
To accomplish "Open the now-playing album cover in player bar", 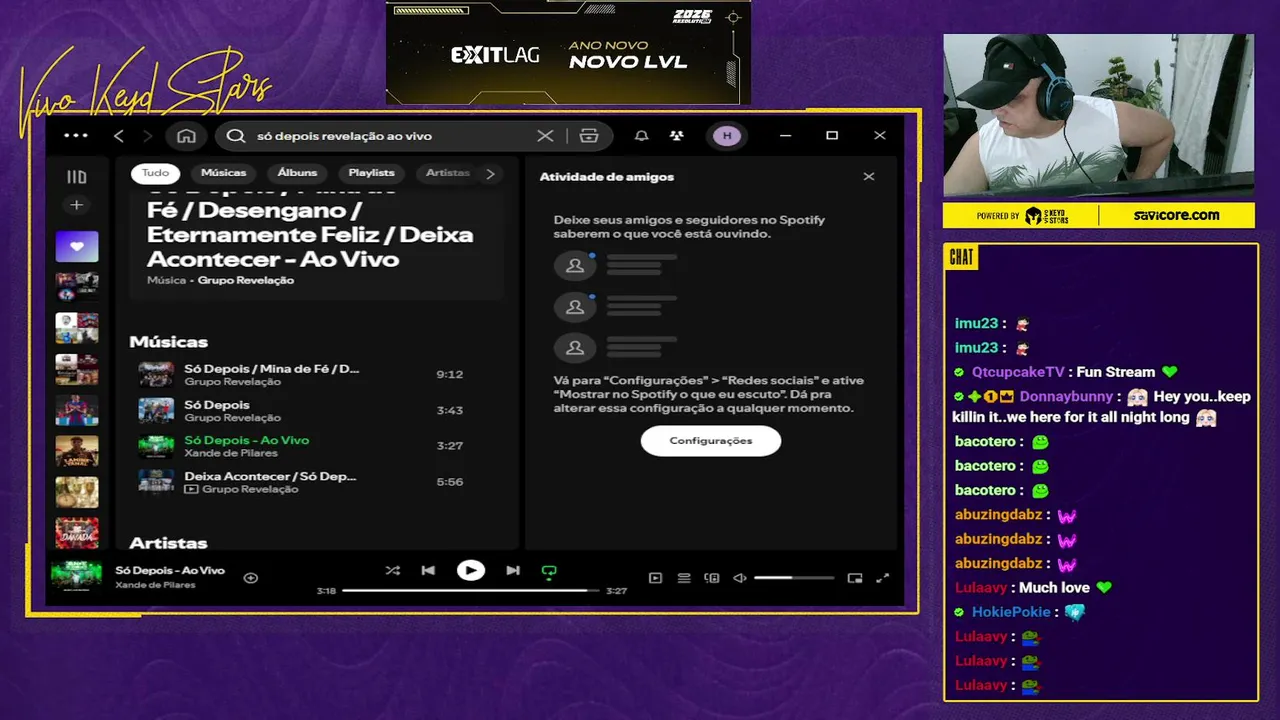I will (x=77, y=577).
